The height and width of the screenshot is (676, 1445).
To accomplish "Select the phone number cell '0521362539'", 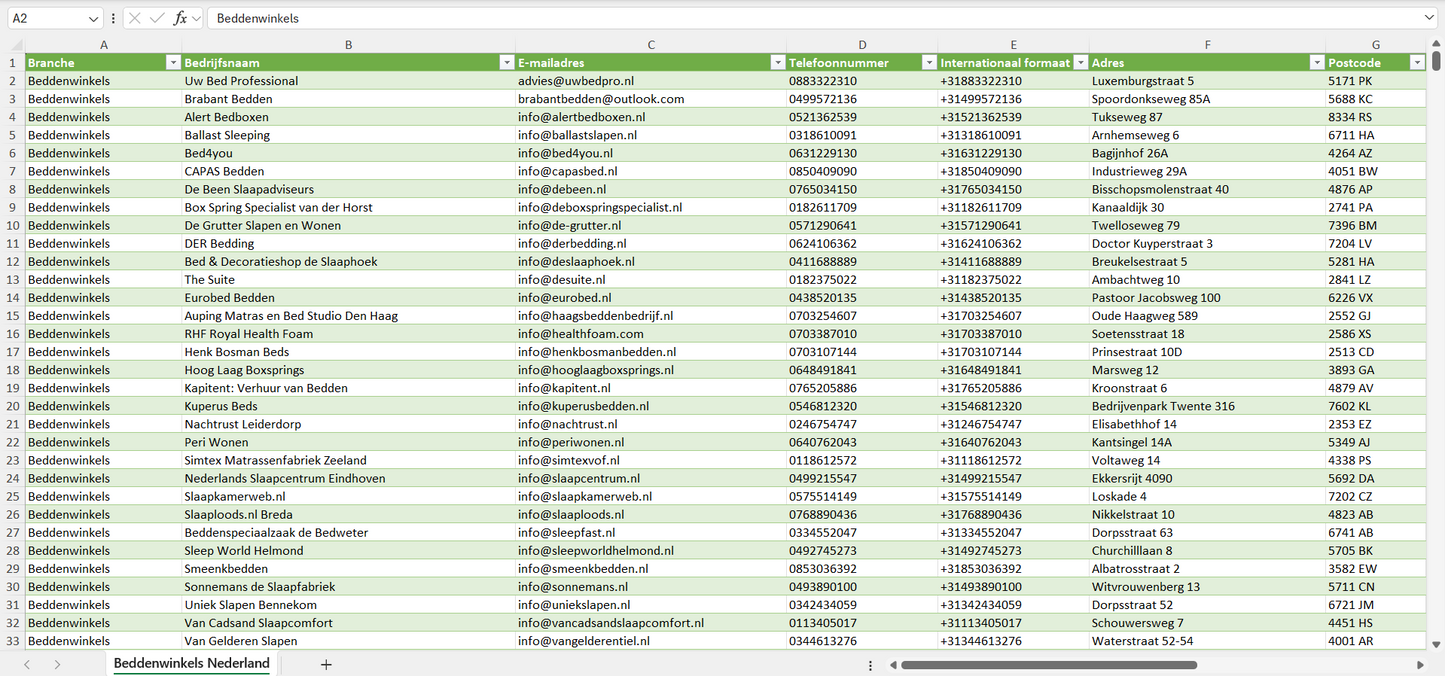I will coord(862,117).
